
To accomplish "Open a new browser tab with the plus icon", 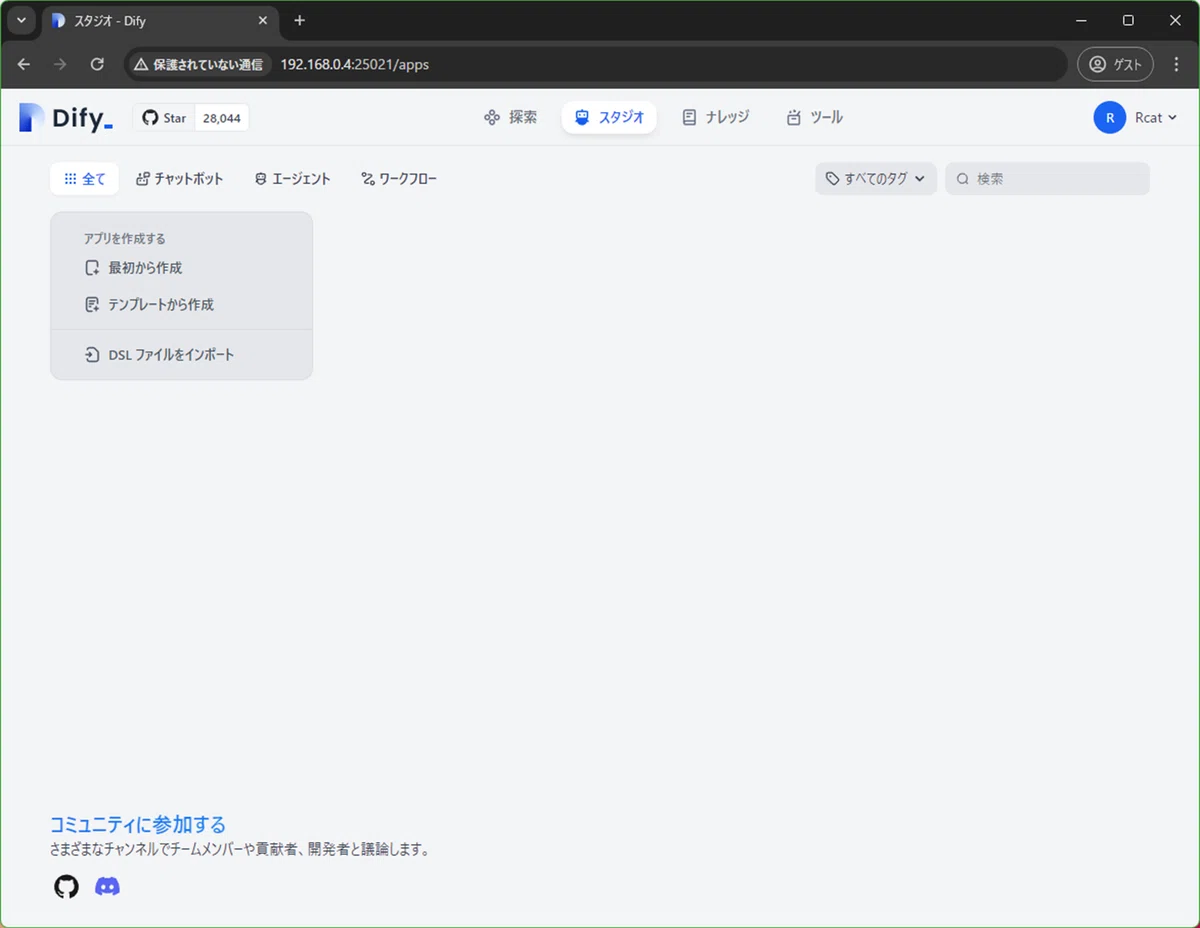I will click(299, 21).
